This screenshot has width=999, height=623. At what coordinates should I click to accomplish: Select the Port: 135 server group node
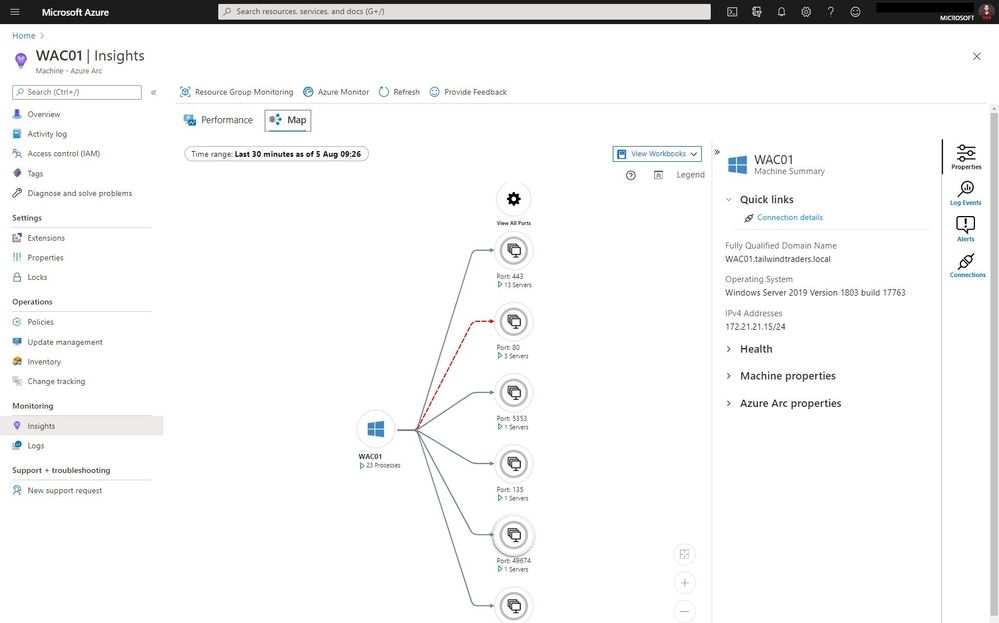(x=514, y=464)
